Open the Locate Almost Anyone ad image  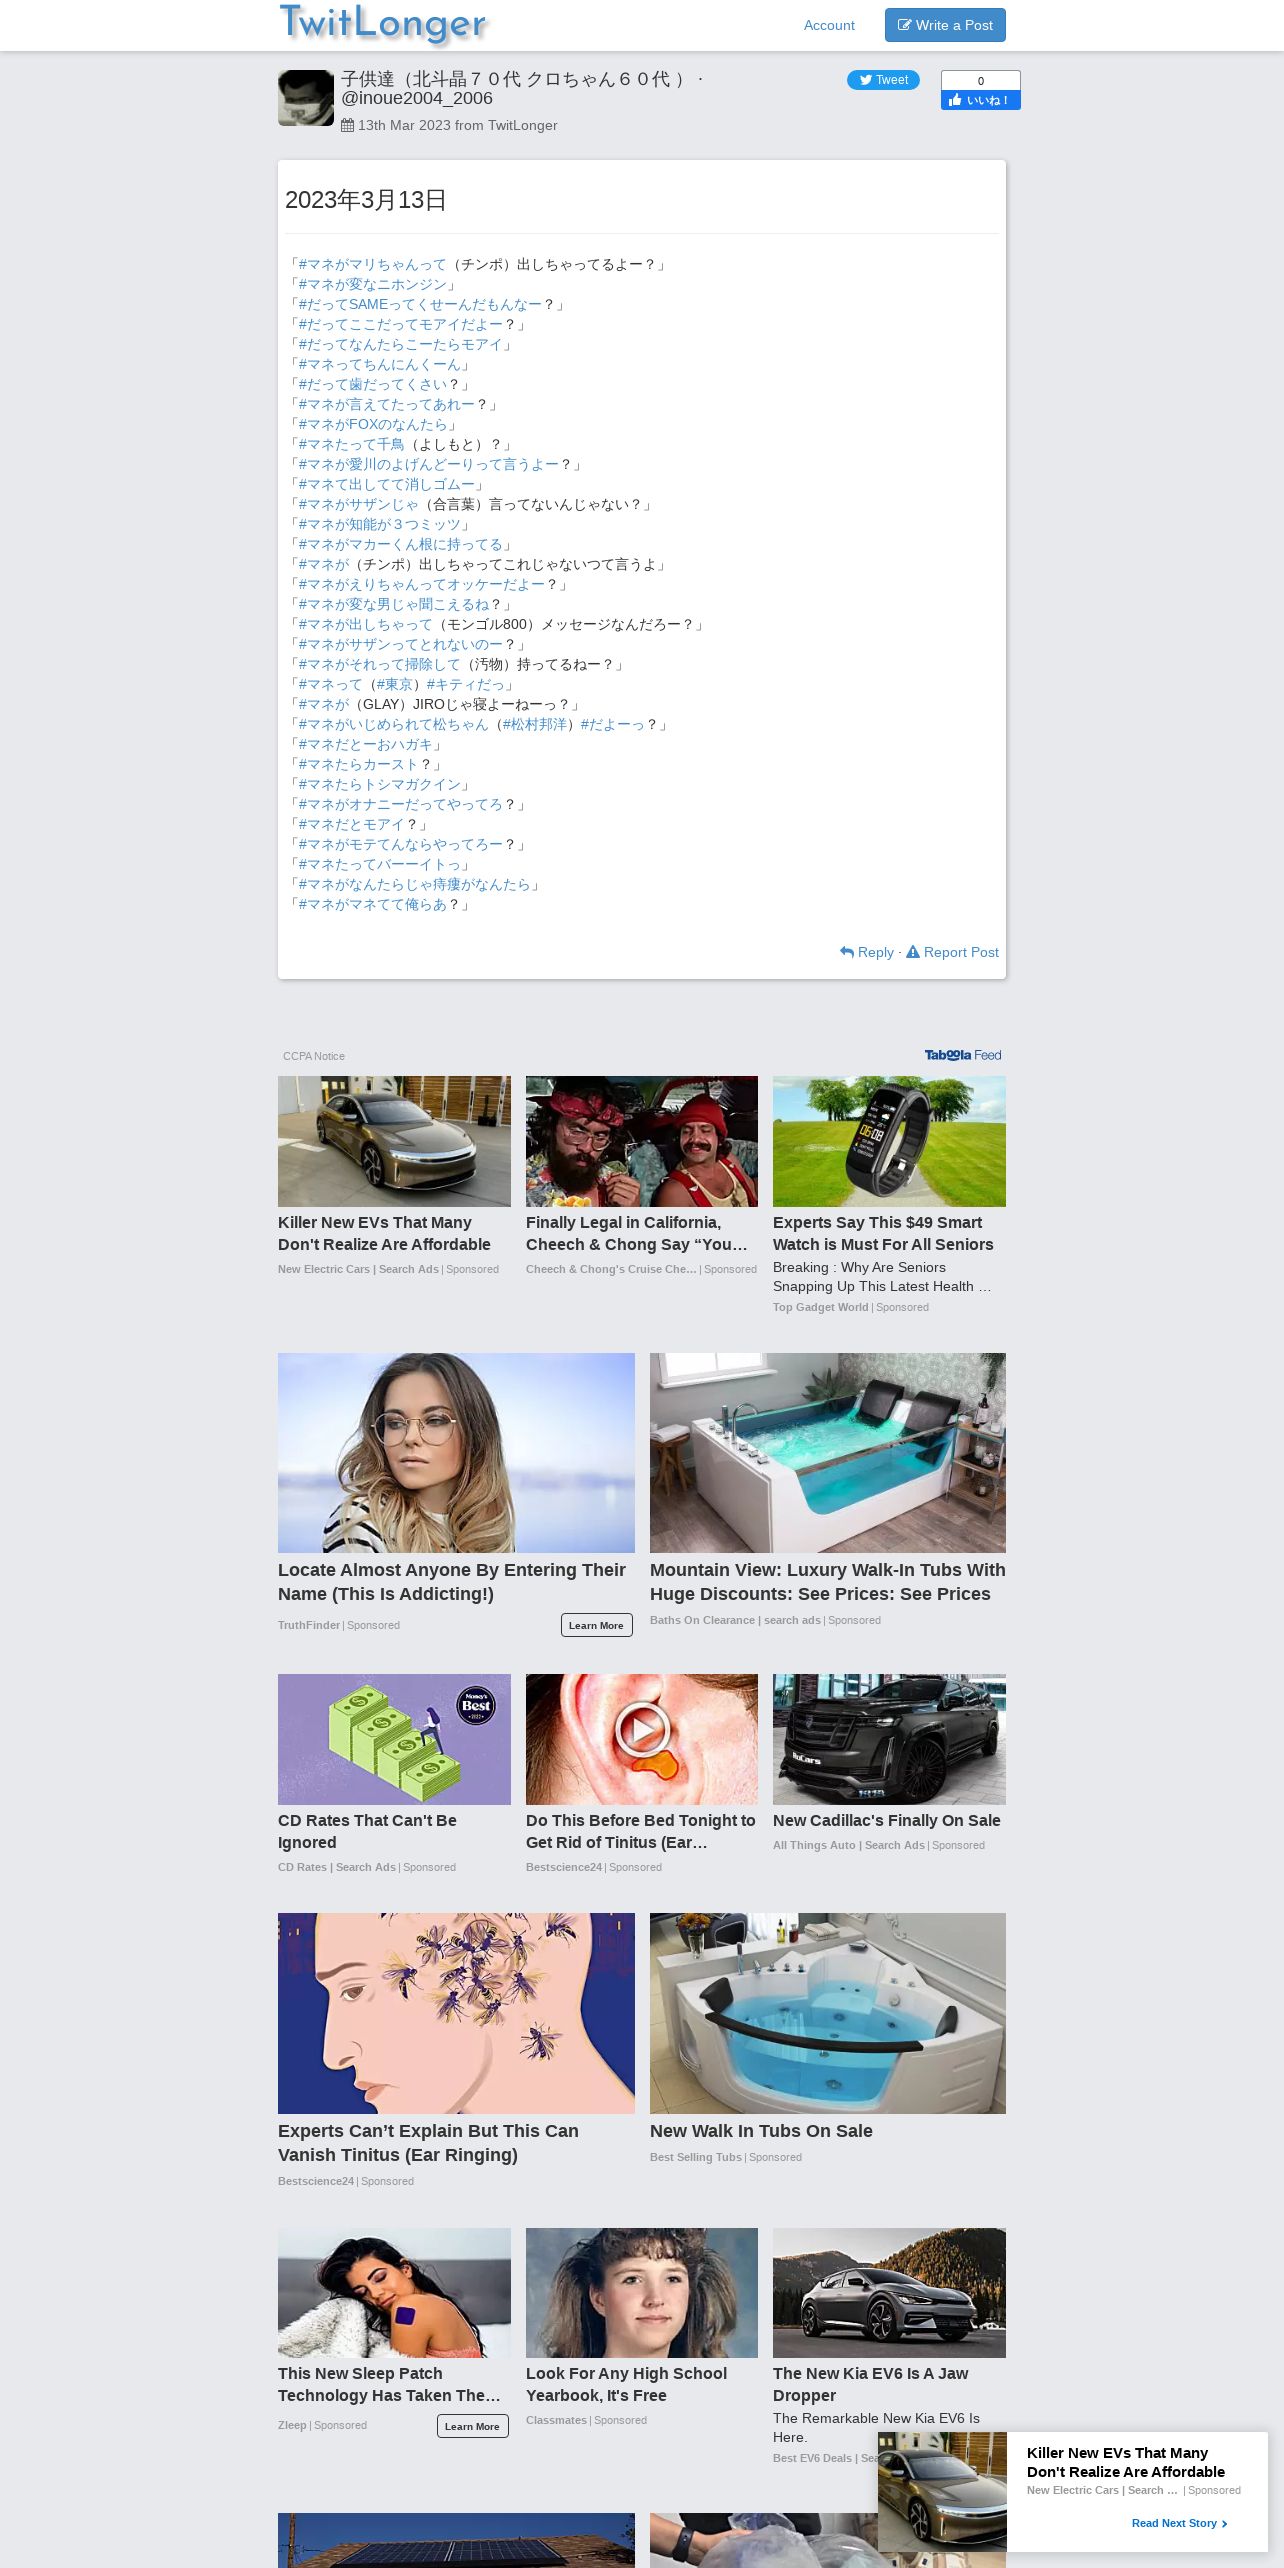456,1453
